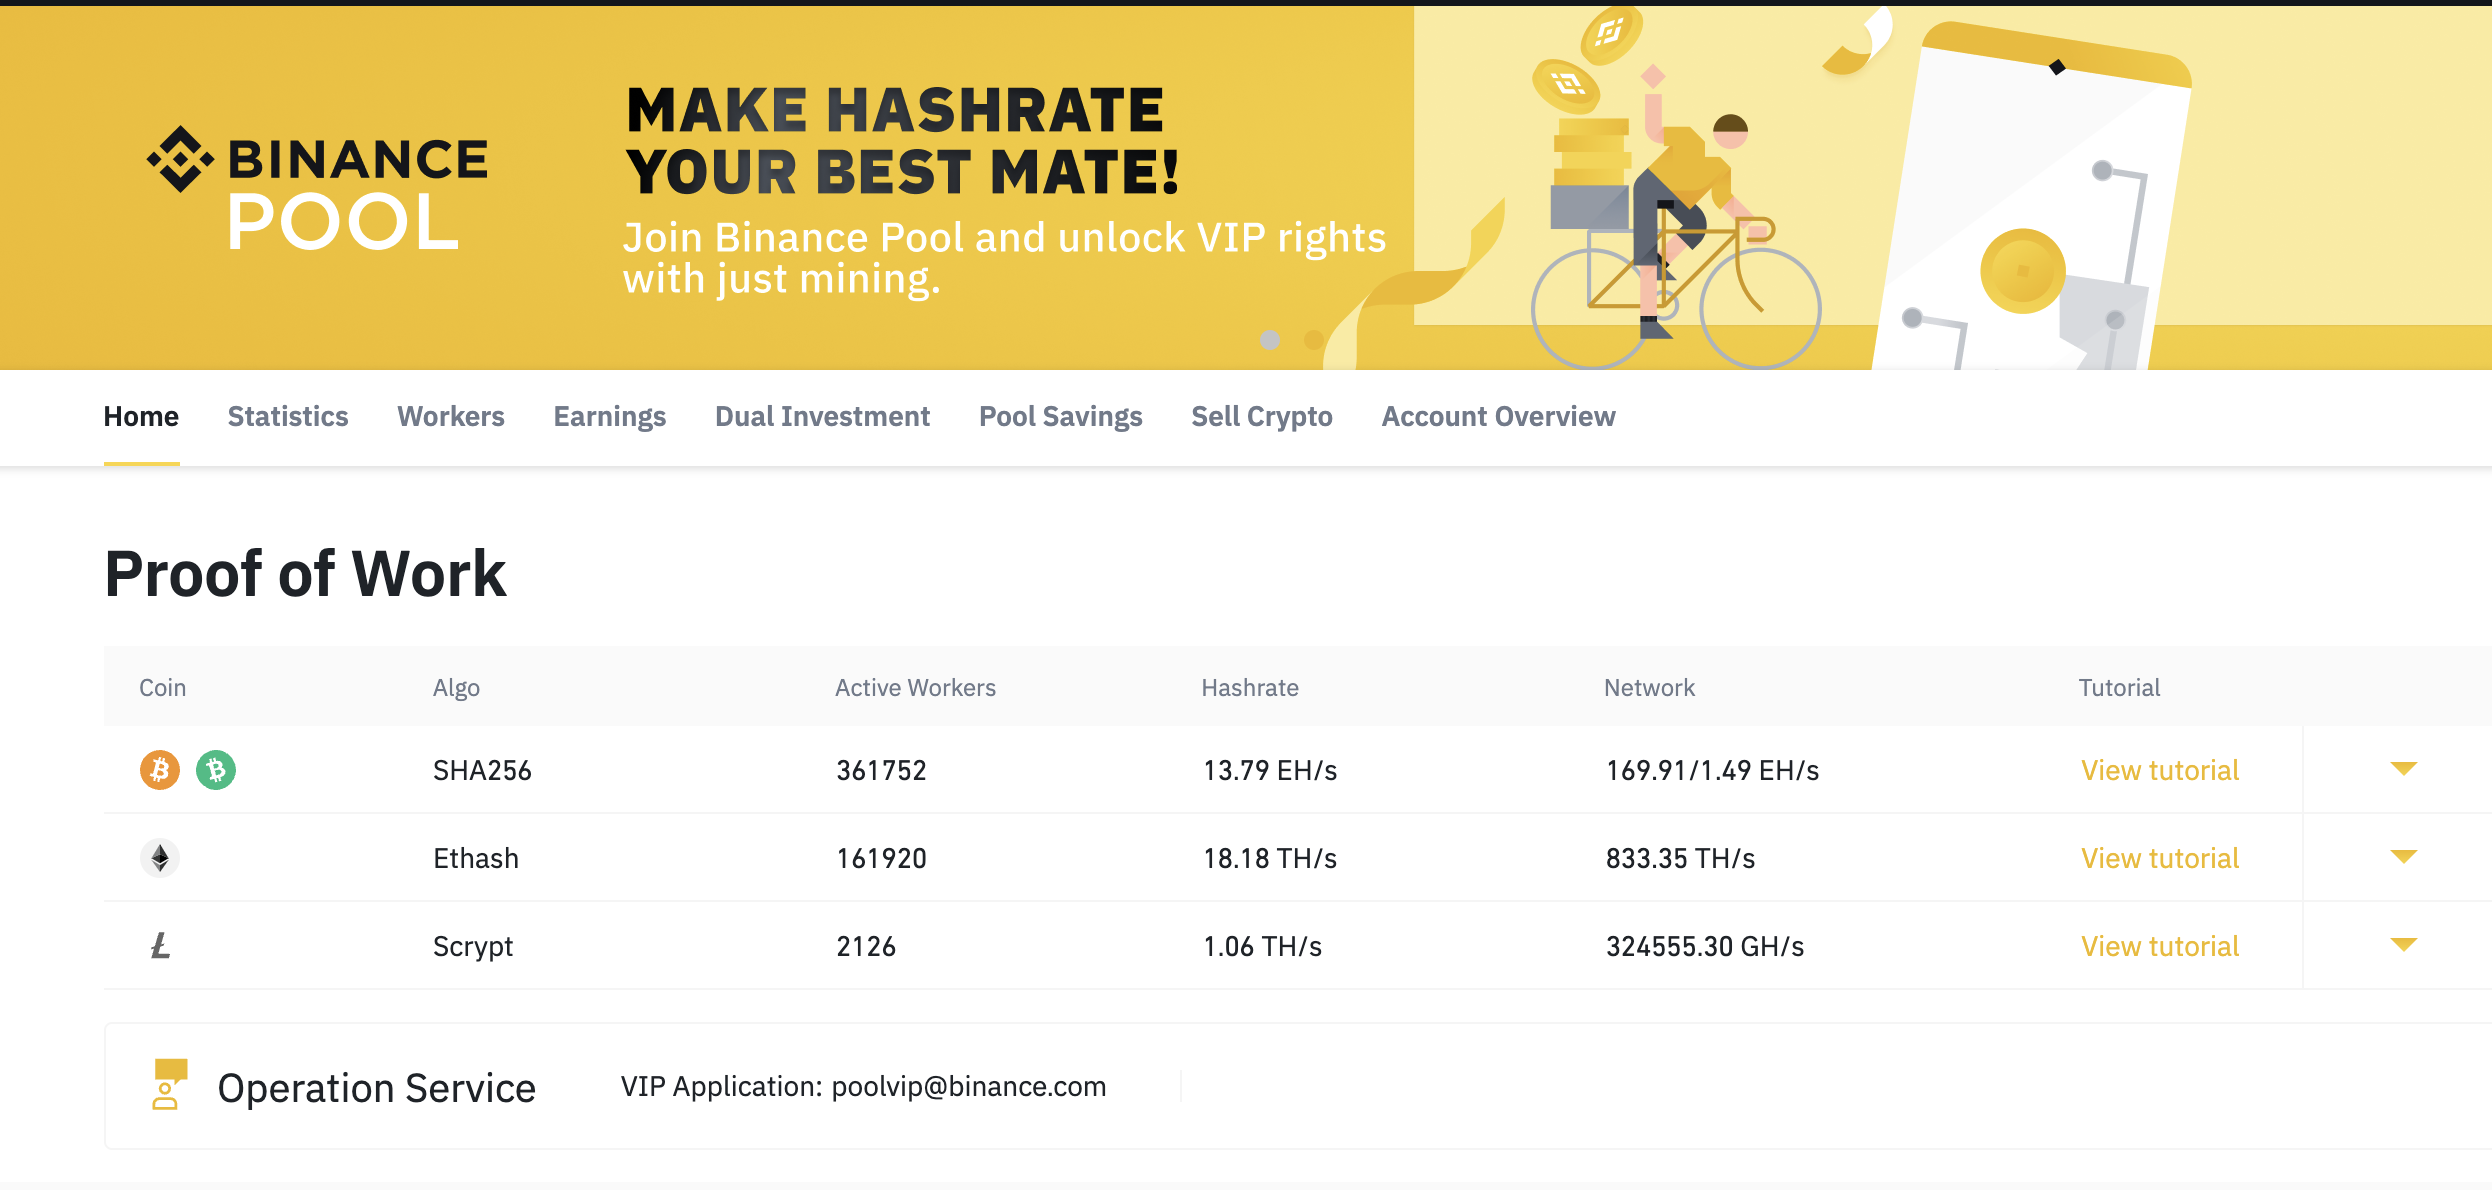Open Account Overview tab
Image resolution: width=2492 pixels, height=1190 pixels.
(1498, 417)
